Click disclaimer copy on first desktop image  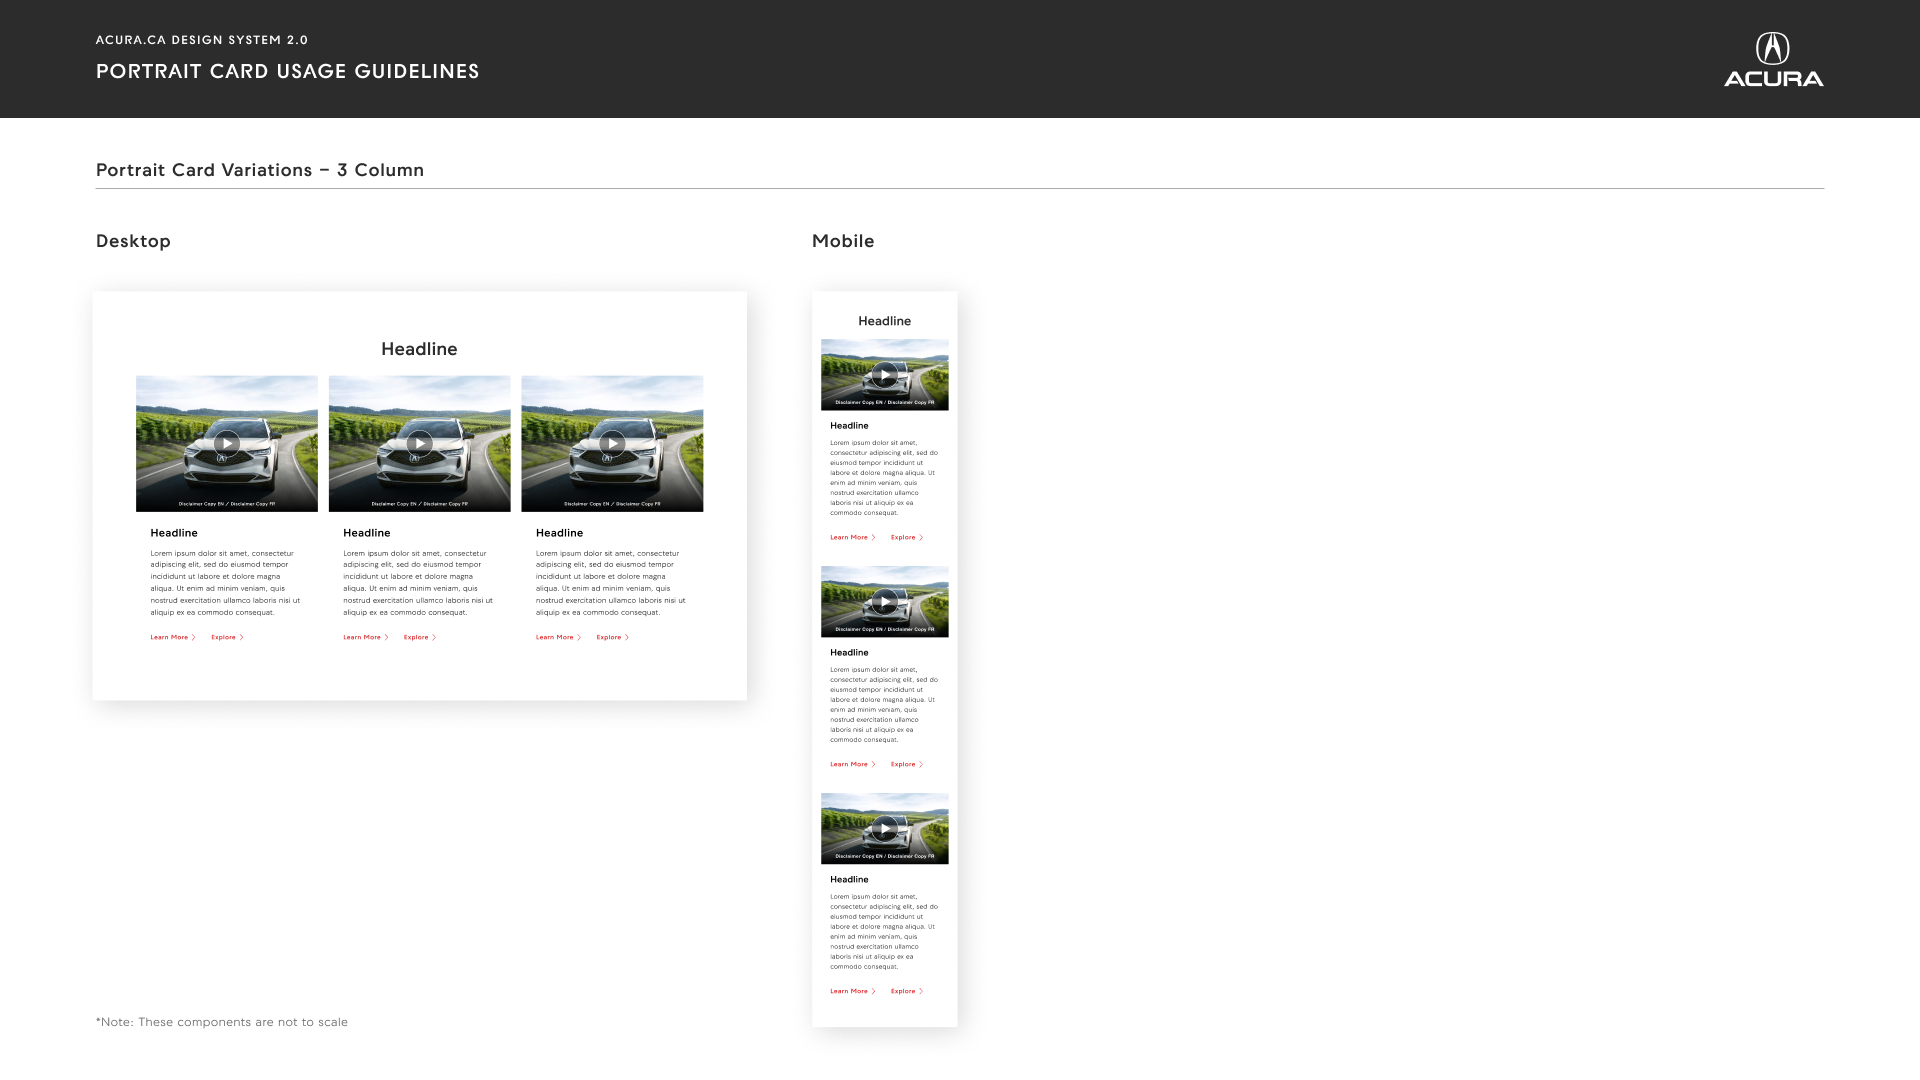pos(227,504)
